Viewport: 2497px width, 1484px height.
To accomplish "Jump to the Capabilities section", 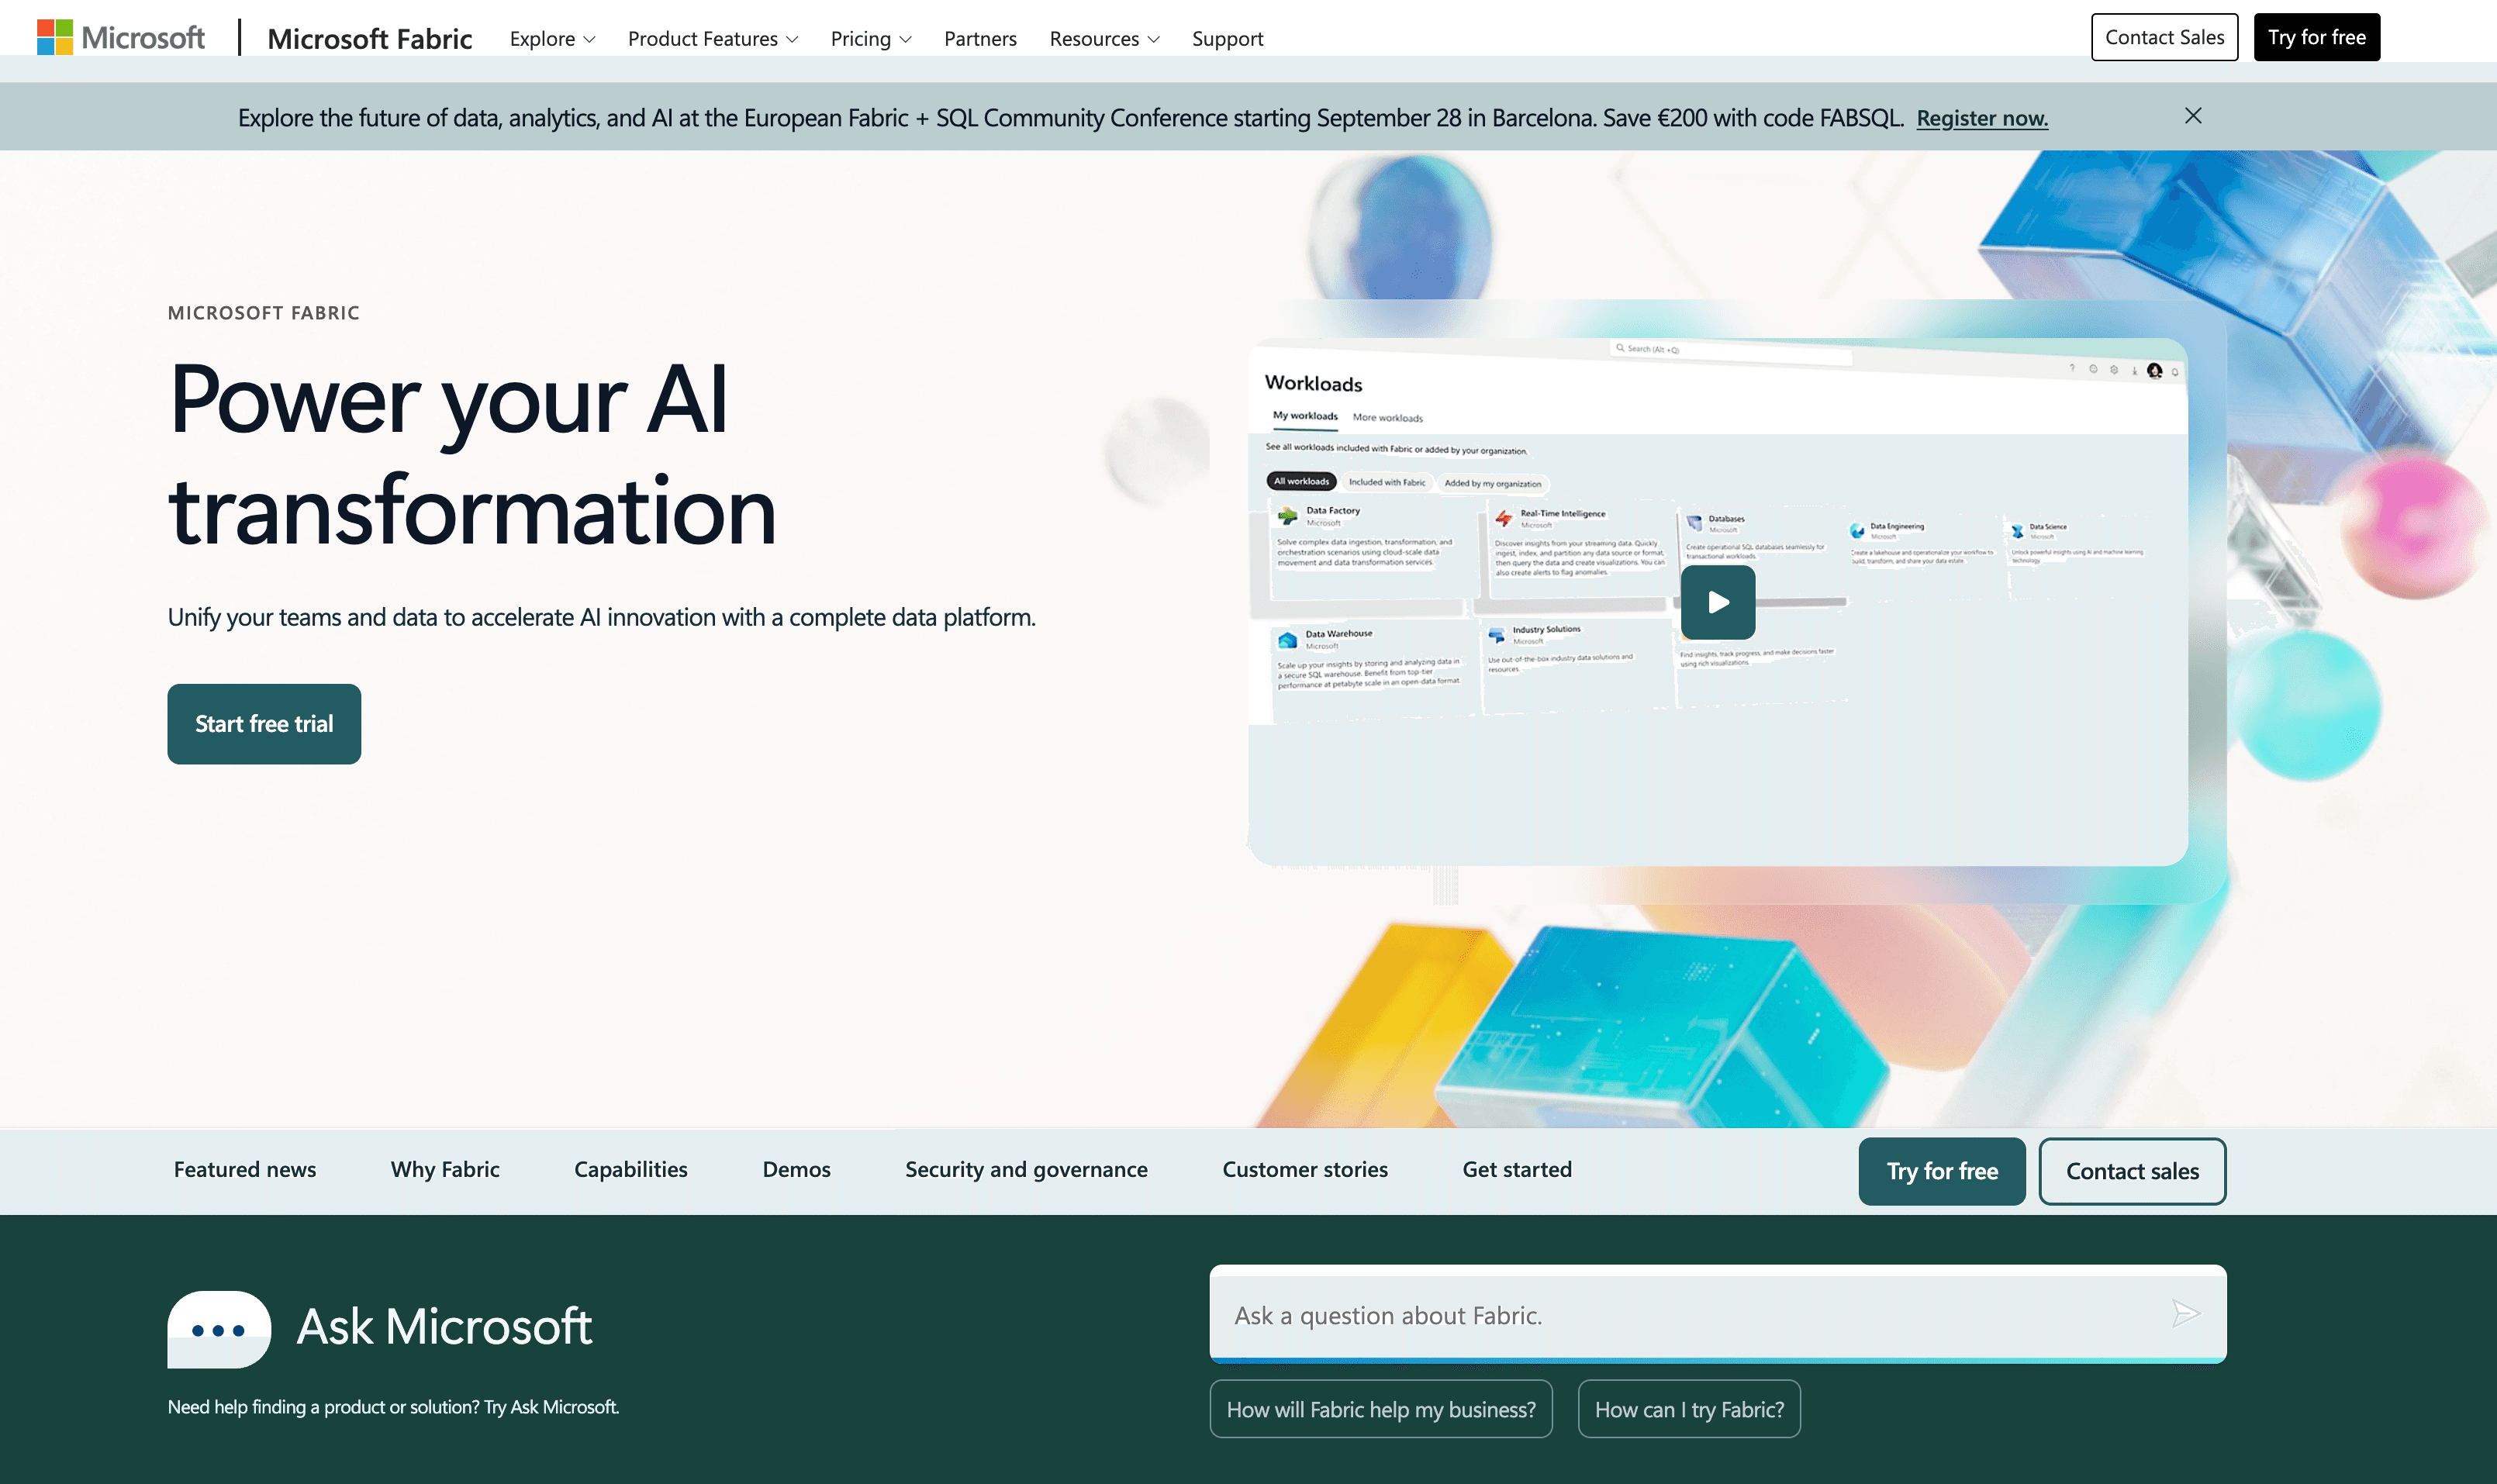I will click(x=631, y=1169).
